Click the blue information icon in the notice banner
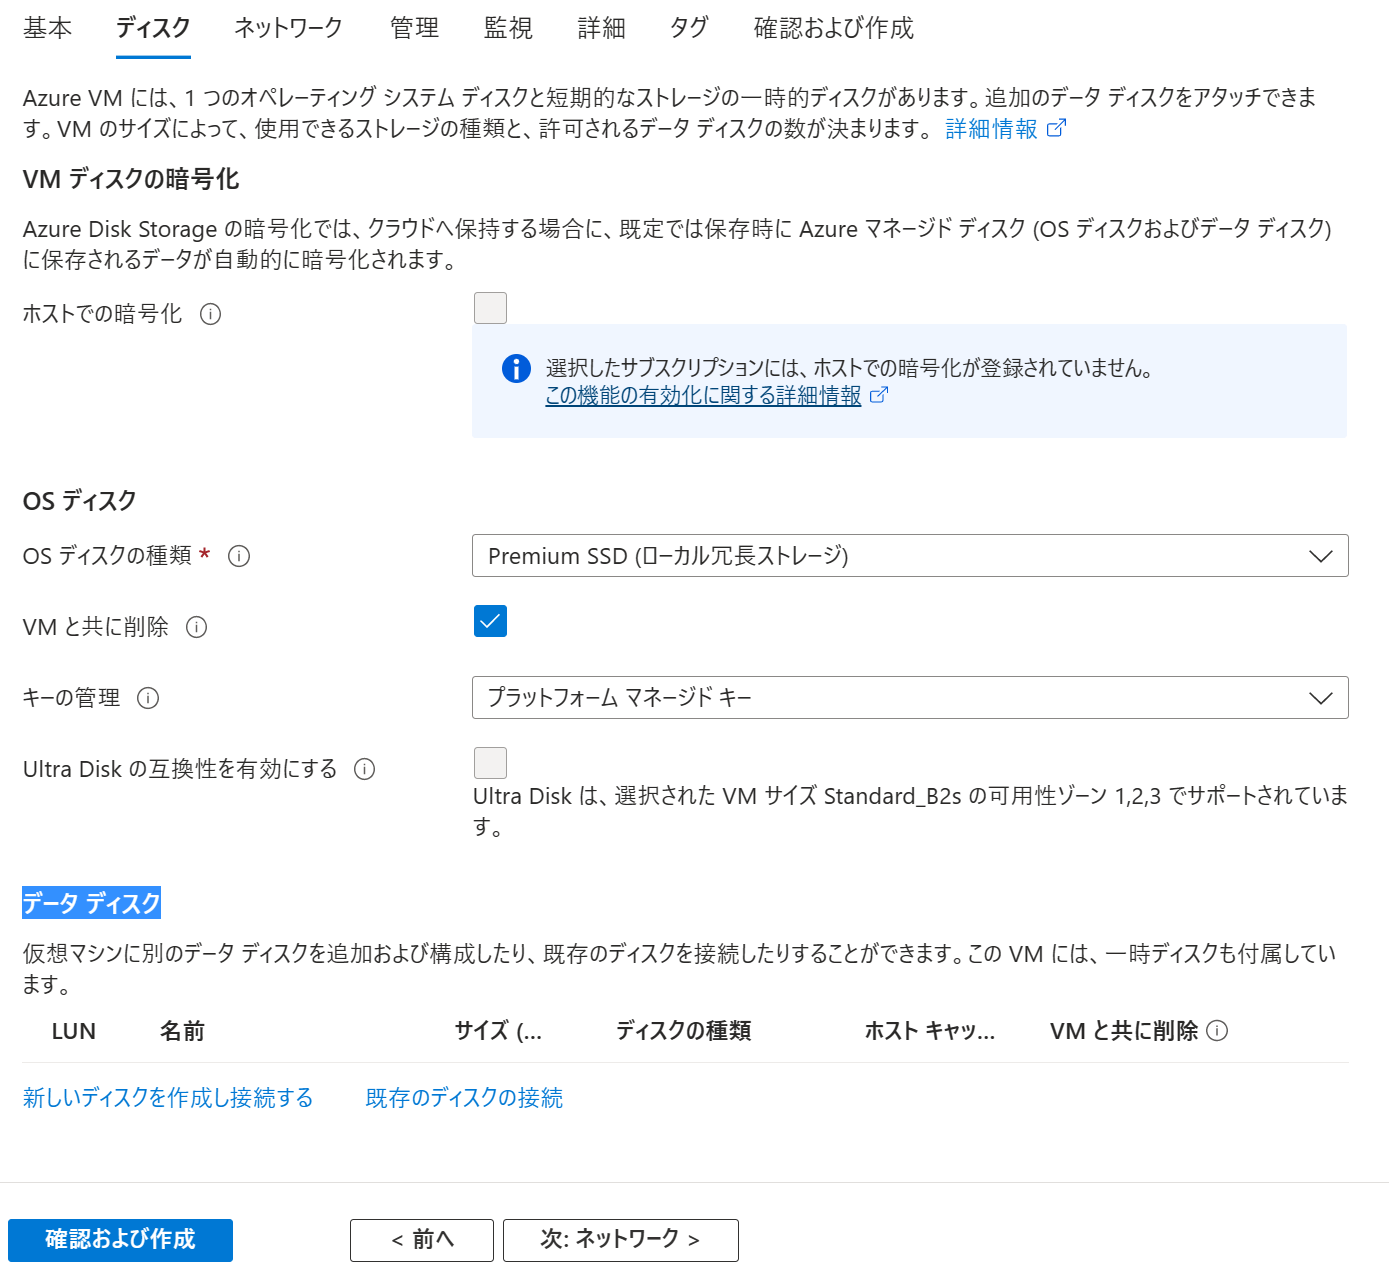This screenshot has width=1389, height=1282. click(x=516, y=369)
